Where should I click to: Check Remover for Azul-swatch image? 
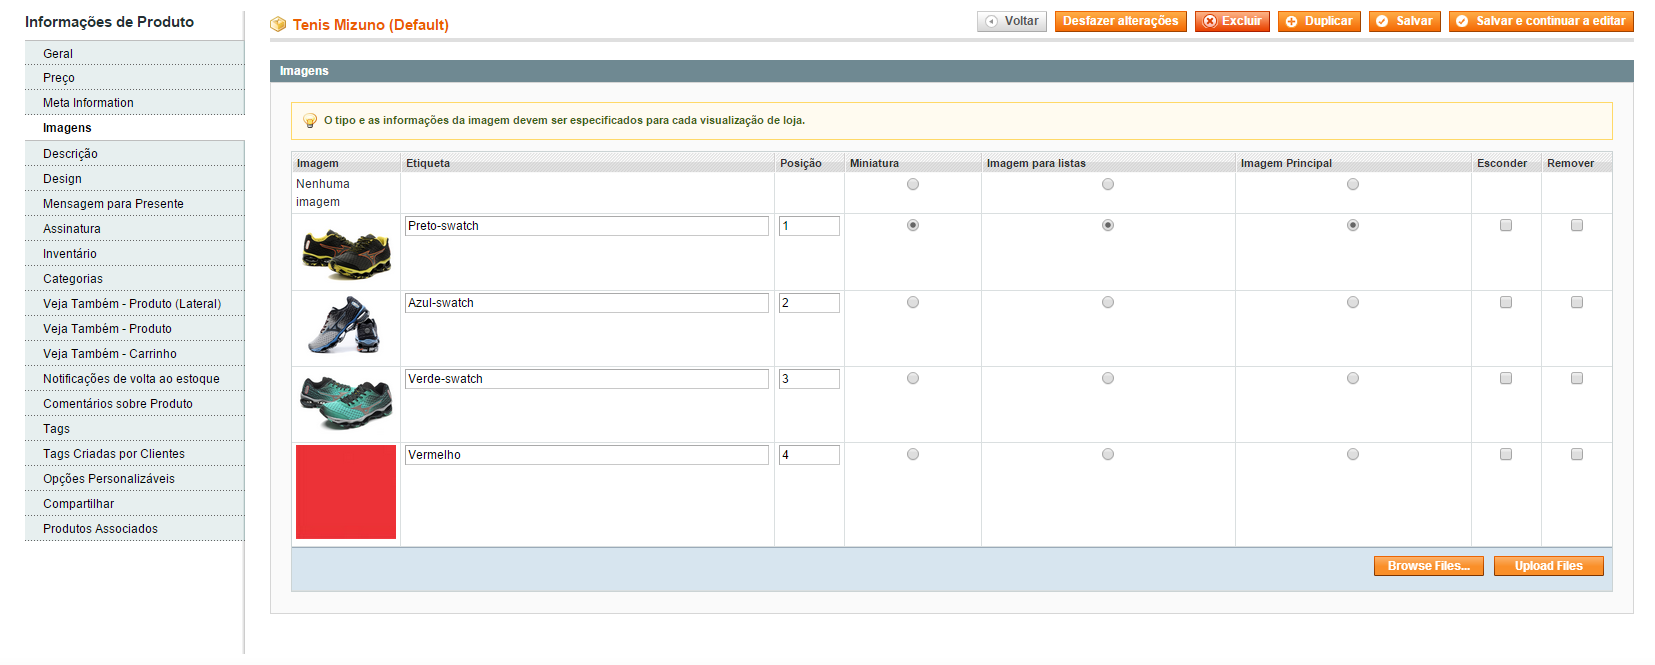click(1577, 302)
